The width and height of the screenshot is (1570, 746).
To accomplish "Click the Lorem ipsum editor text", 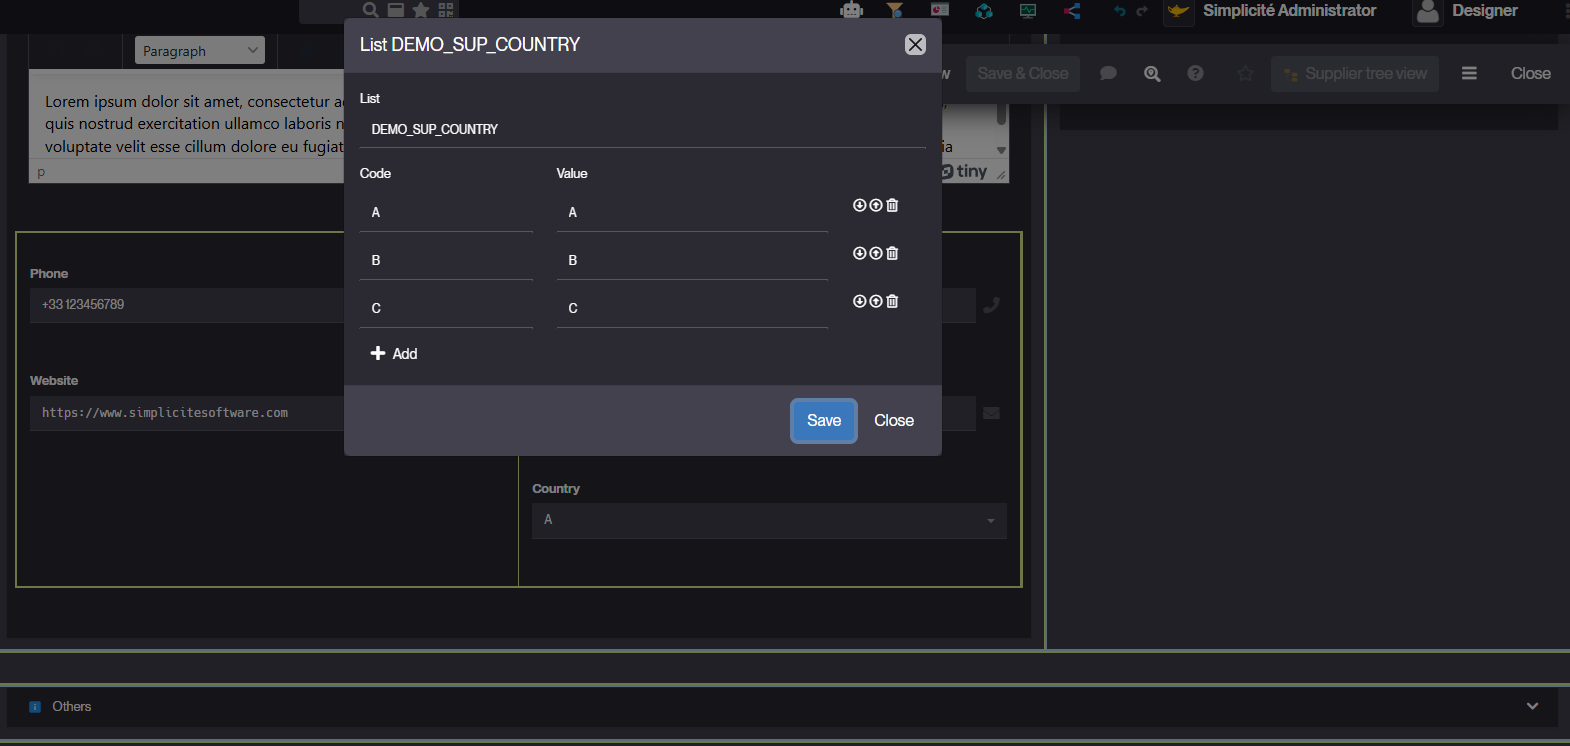I will (194, 124).
